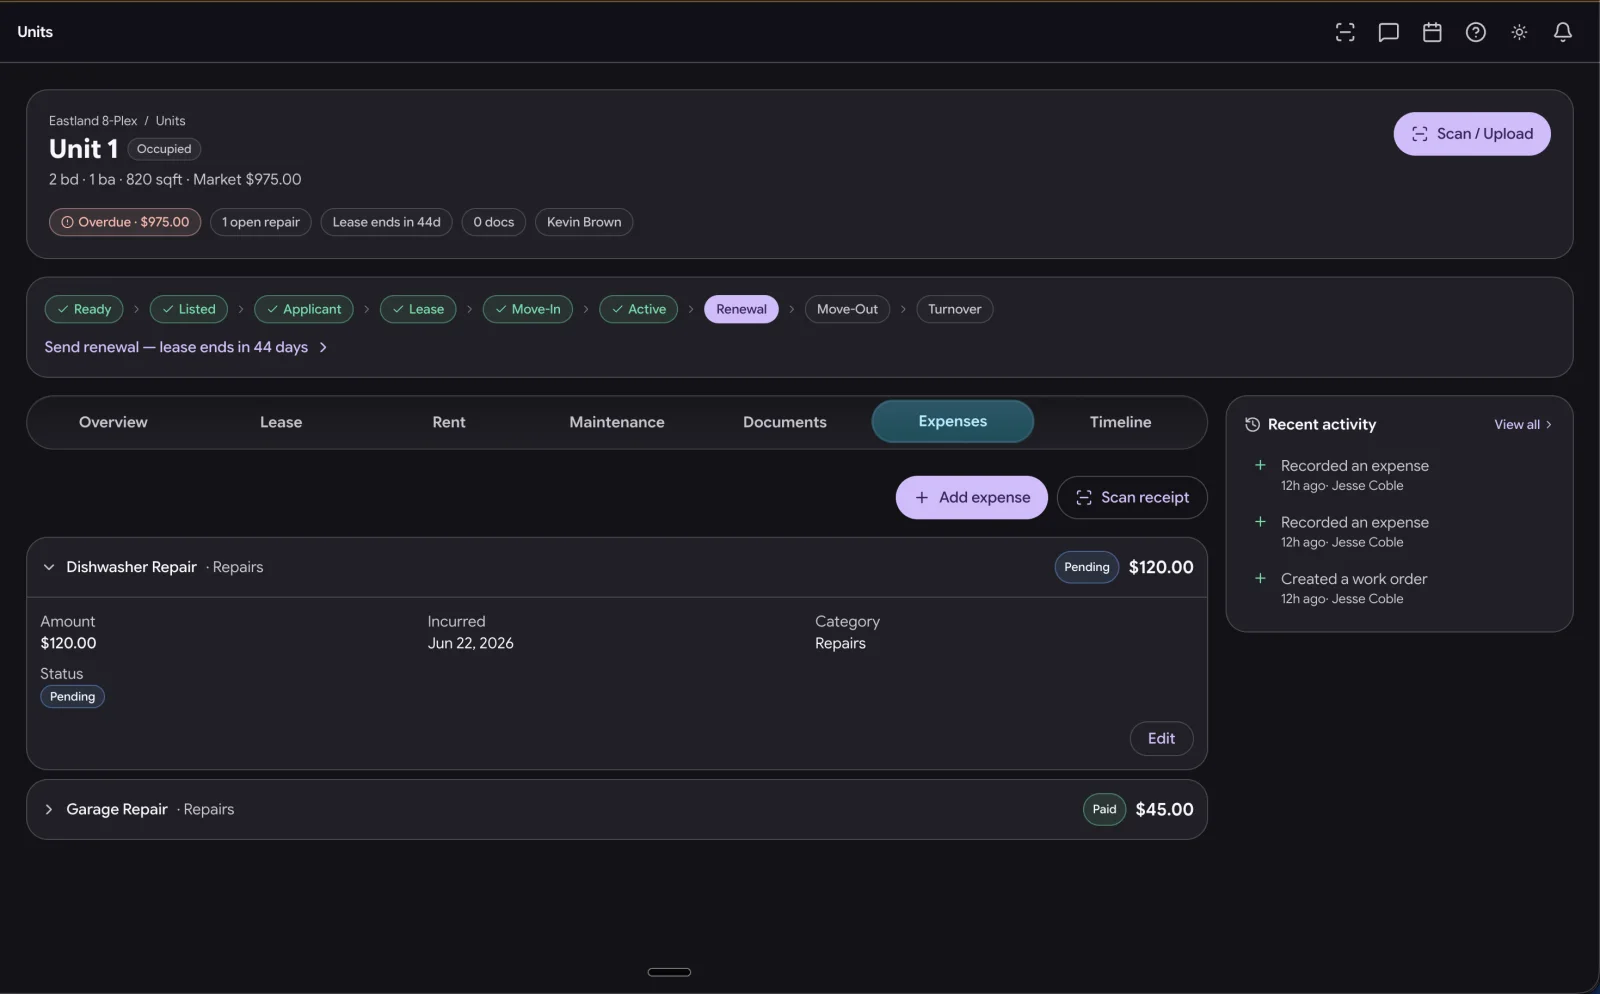Switch to the Maintenance tab
Image resolution: width=1600 pixels, height=994 pixels.
[x=617, y=422]
